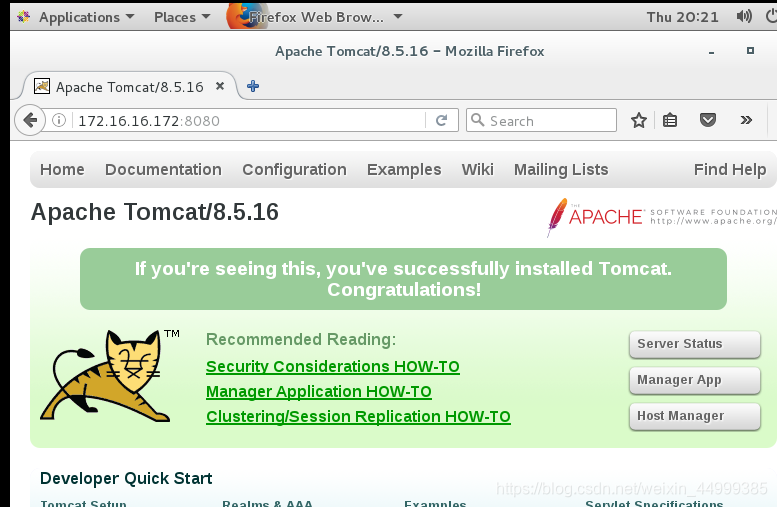Click the Manager App button
Viewport: 777px width, 507px height.
(x=695, y=380)
